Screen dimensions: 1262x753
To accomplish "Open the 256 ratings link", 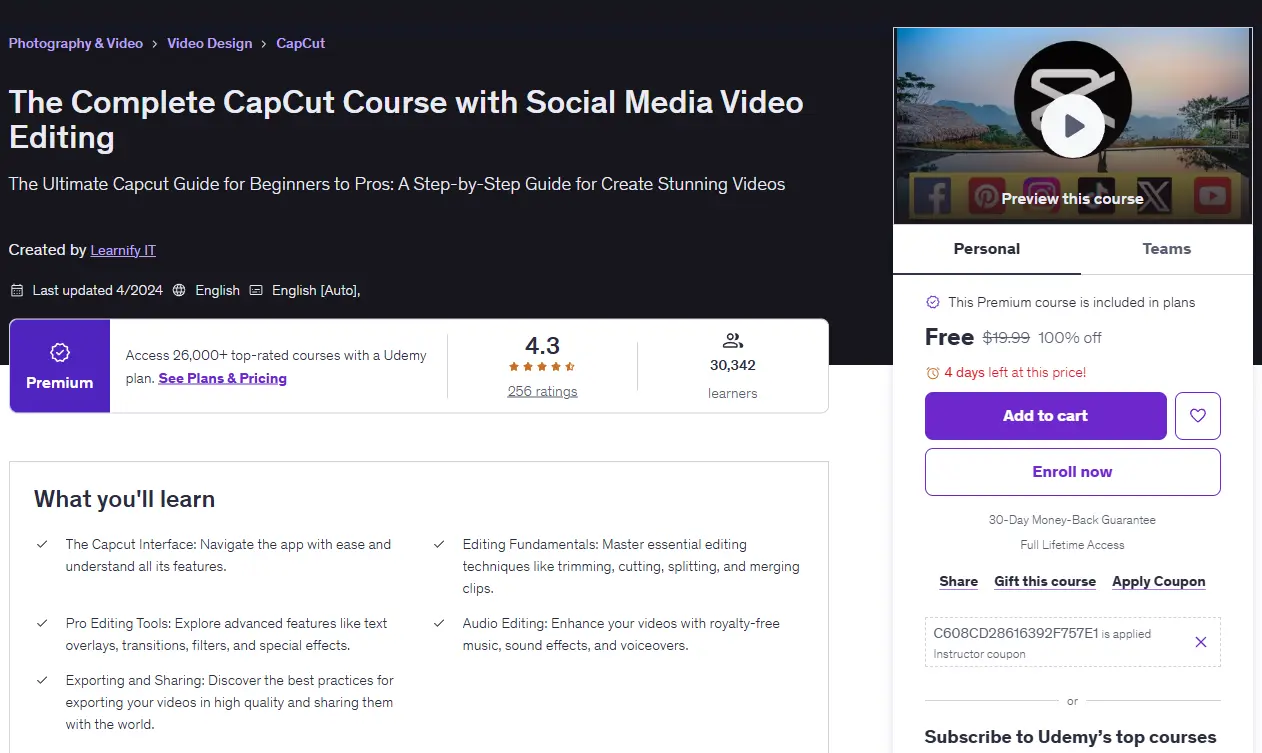I will click(x=542, y=391).
